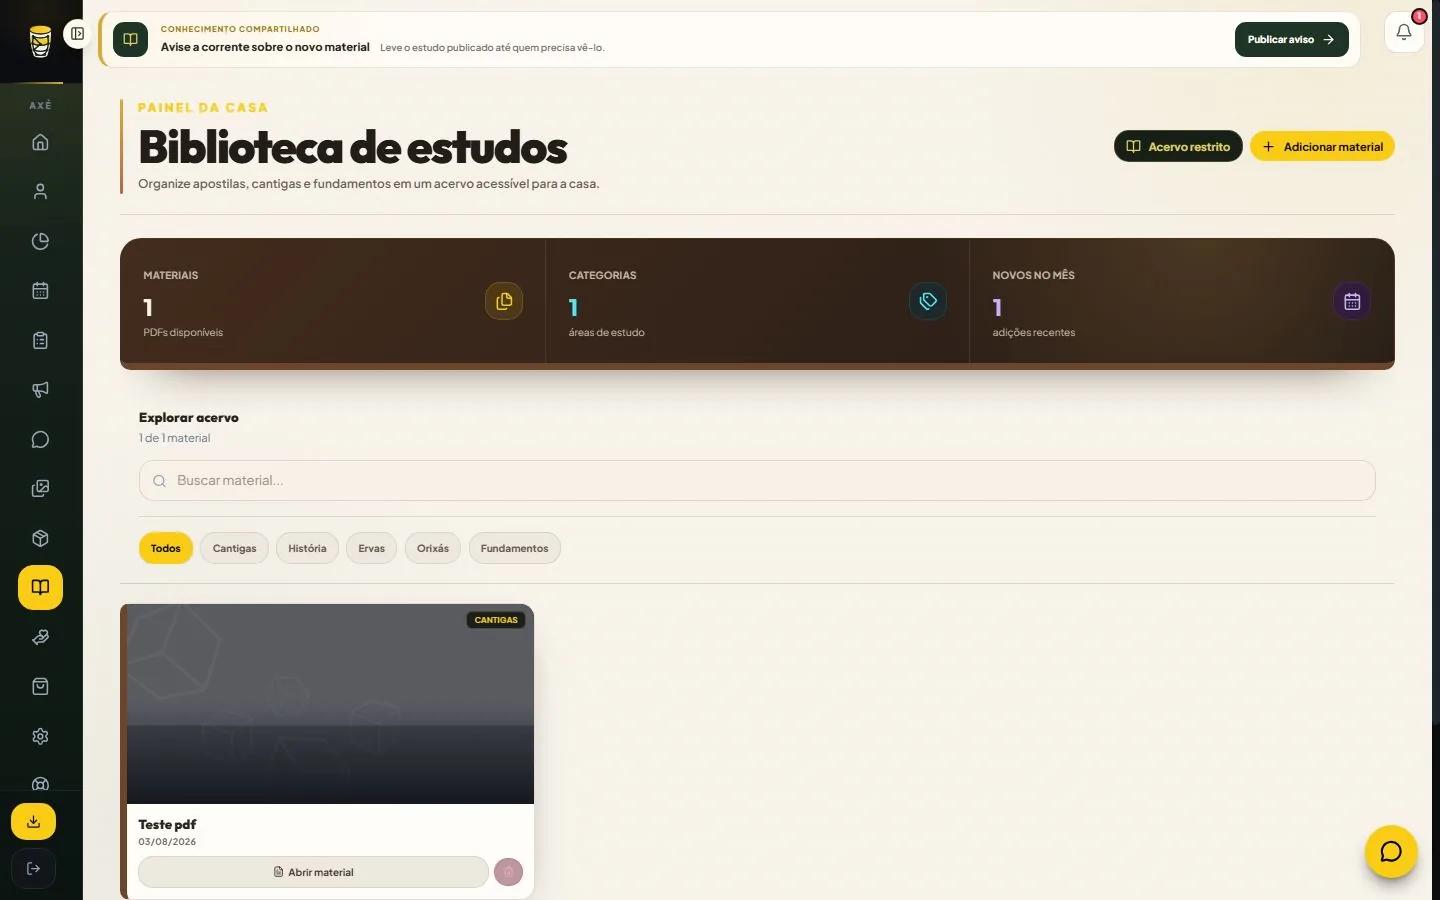The image size is (1440, 900).
Task: Click the Categorias stat tag icon
Action: coord(928,301)
